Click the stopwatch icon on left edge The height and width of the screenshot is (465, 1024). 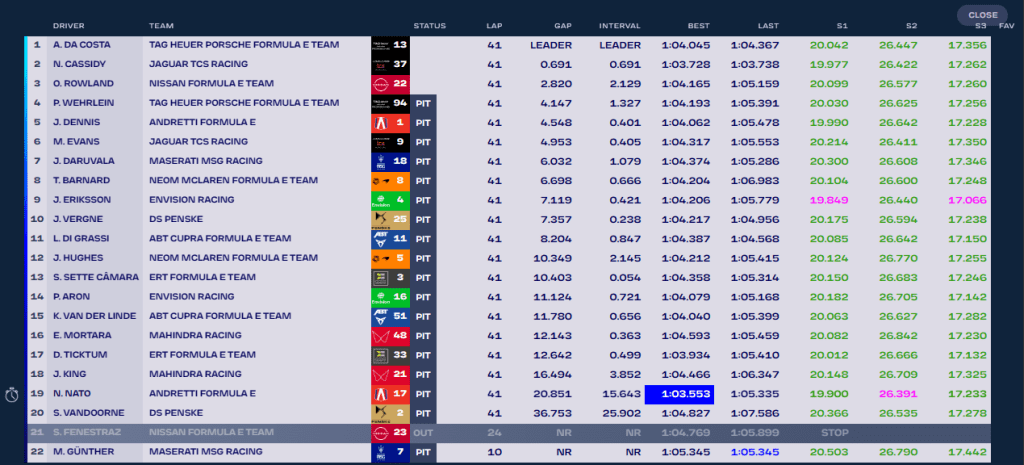point(12,395)
